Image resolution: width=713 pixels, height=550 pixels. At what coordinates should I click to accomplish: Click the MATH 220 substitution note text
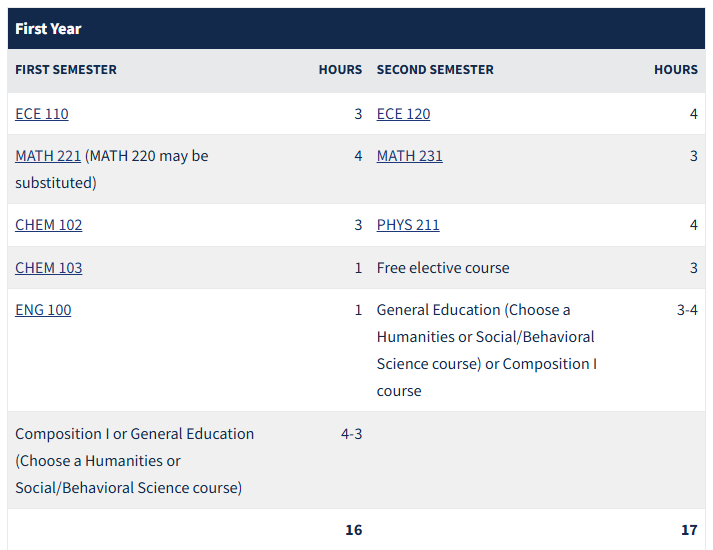(146, 156)
